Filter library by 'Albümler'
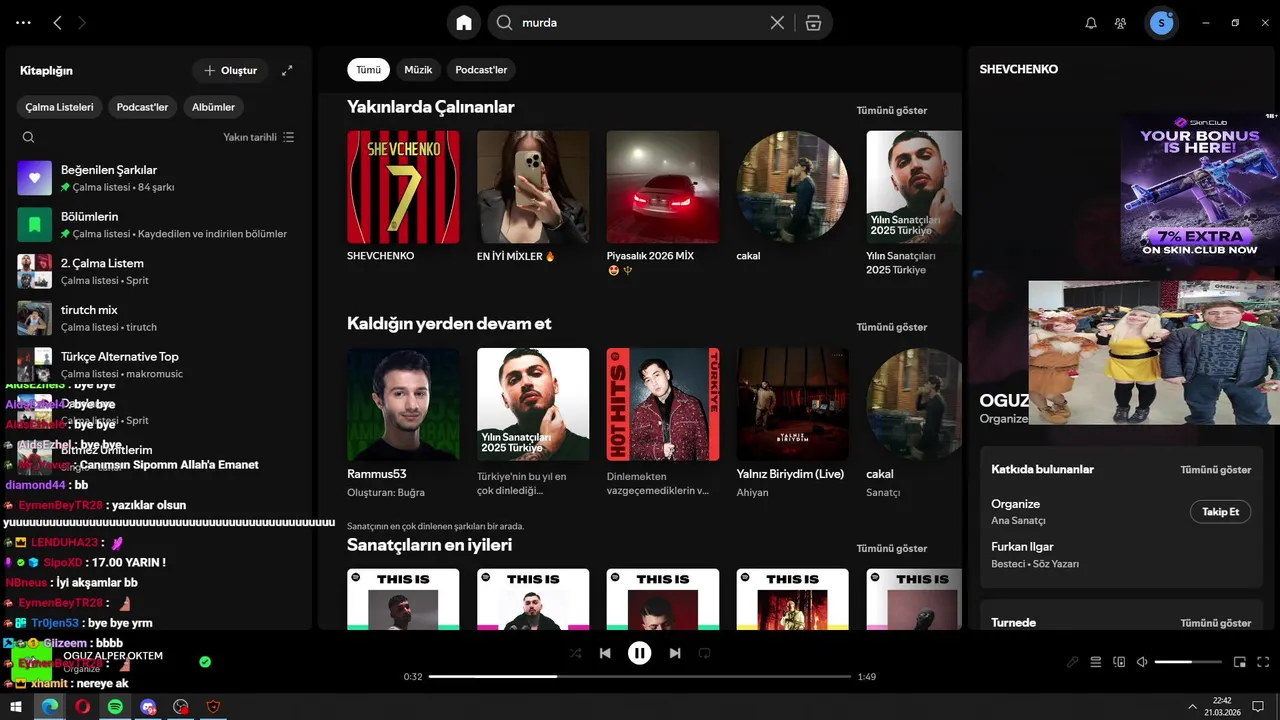Viewport: 1280px width, 720px height. point(213,107)
